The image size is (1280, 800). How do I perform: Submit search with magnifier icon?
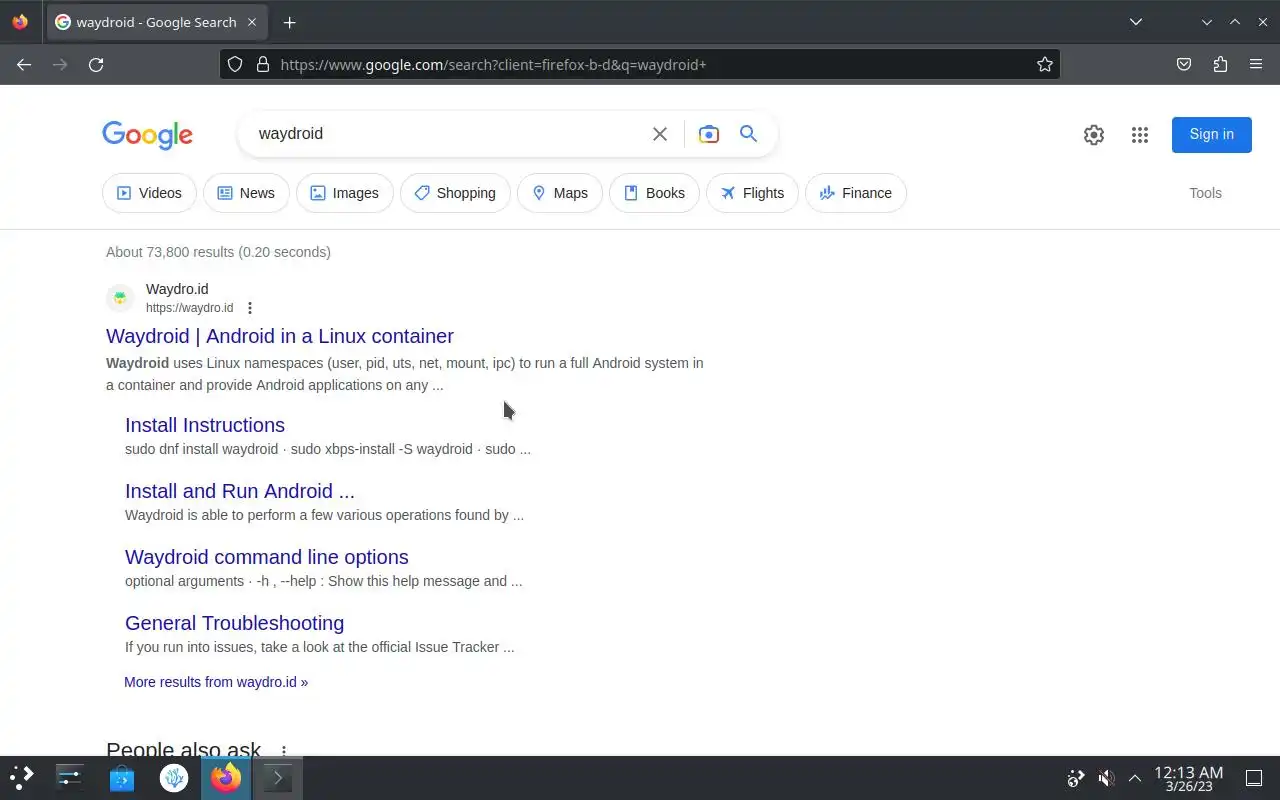pos(748,134)
